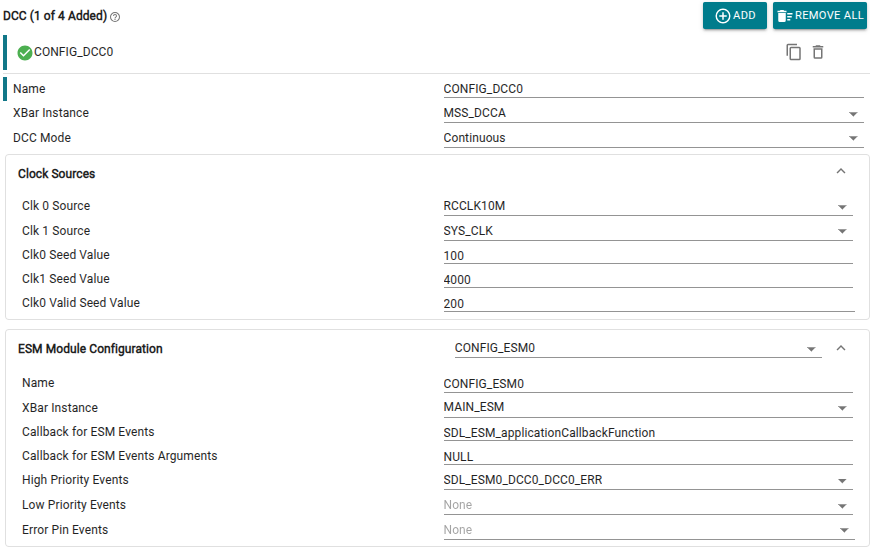
Task: Click the Clk 1 Source label
Action: point(56,230)
